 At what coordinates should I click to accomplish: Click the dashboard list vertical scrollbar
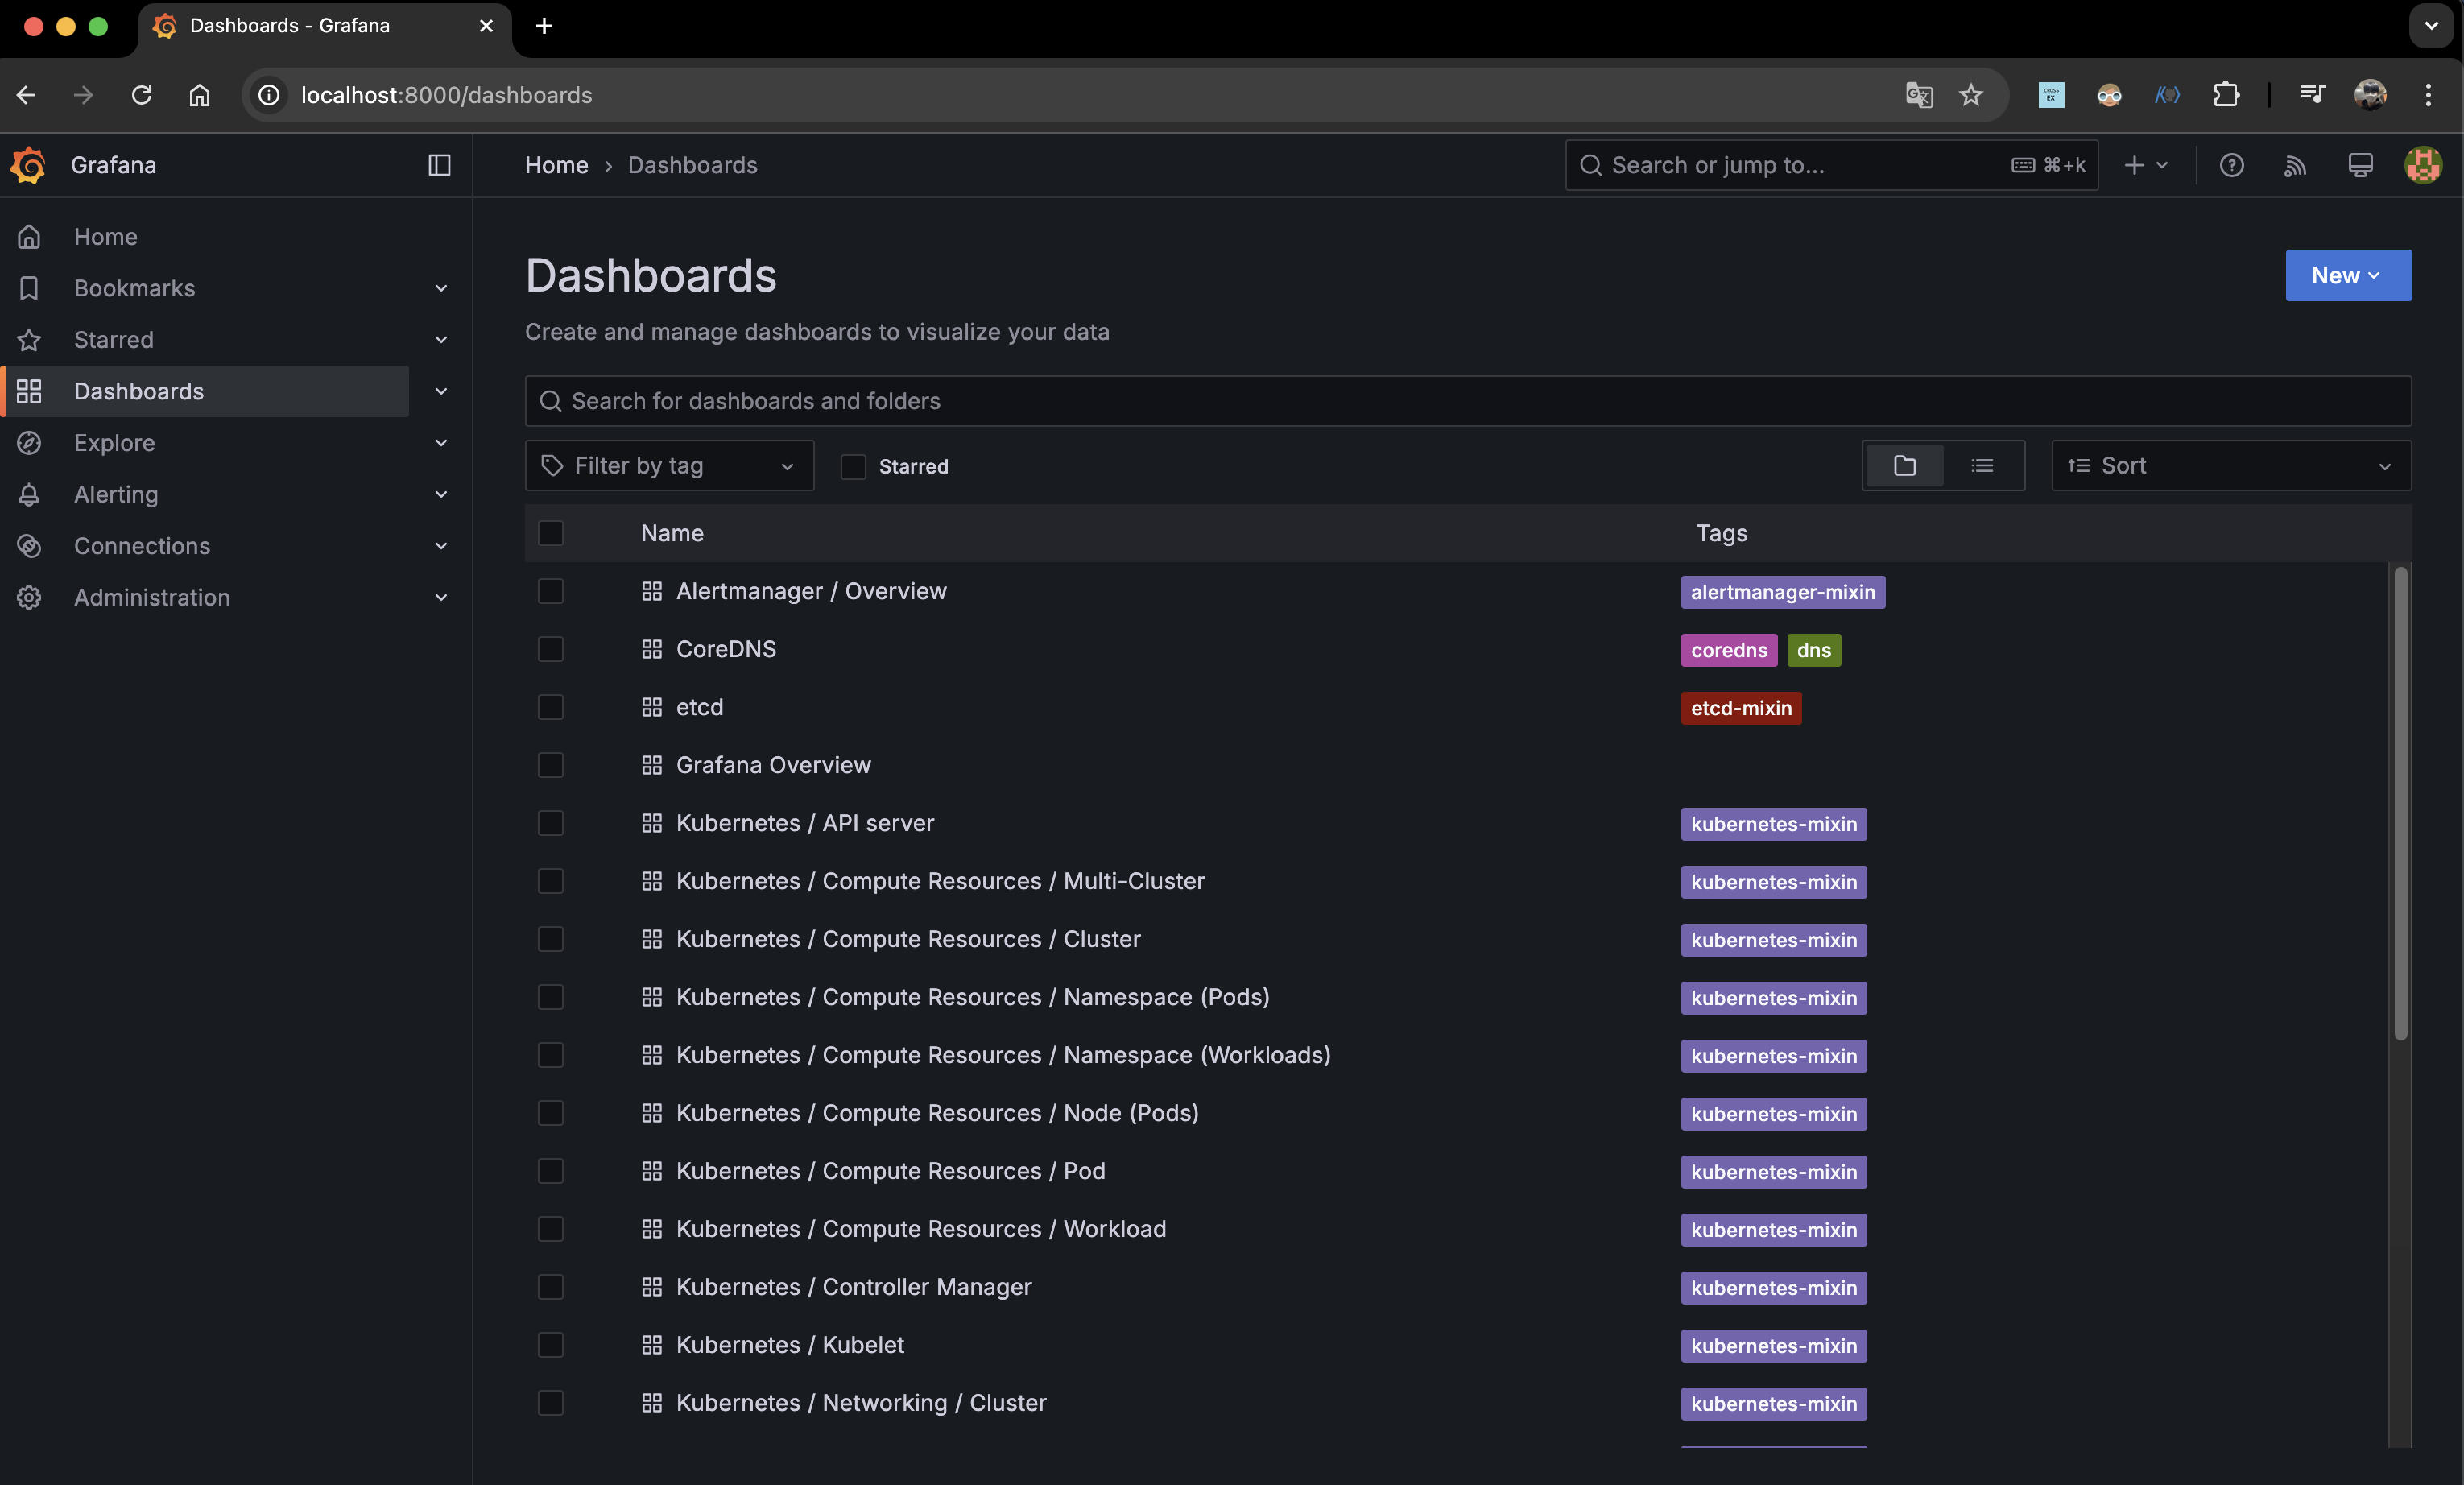point(2400,804)
